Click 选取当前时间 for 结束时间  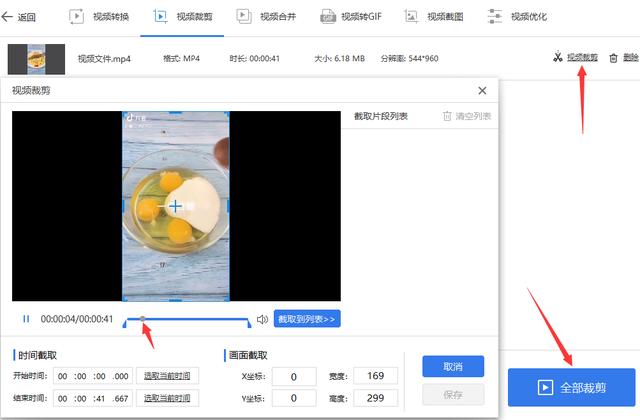[167, 398]
